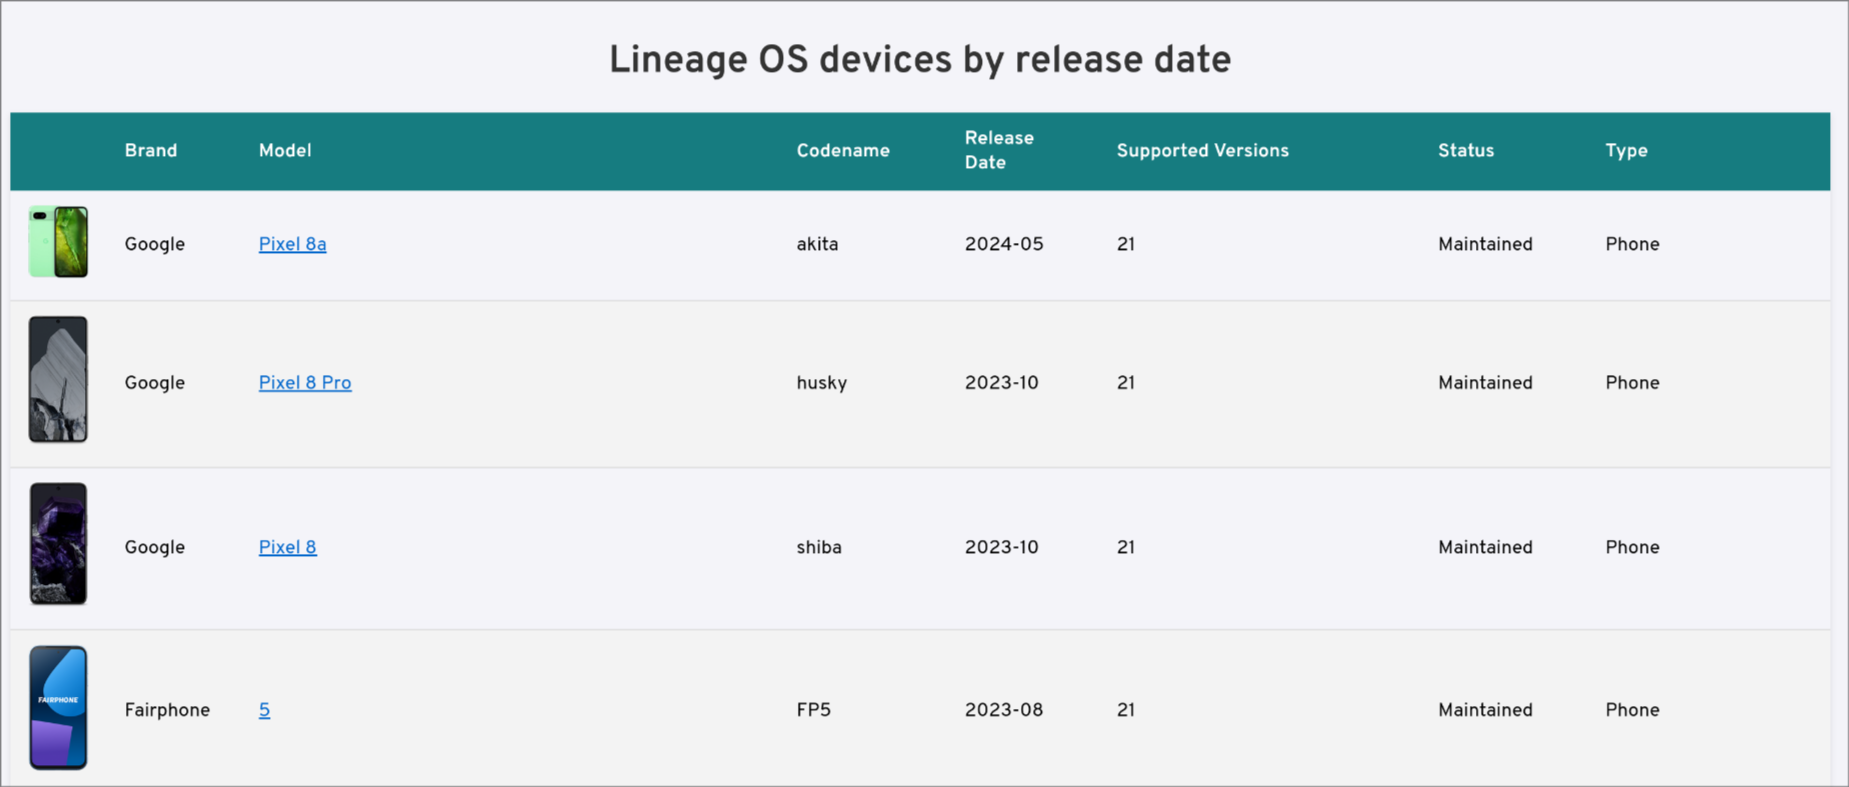Screen dimensions: 1849x787
Task: Click Google brand cell in shiba row
Action: click(154, 547)
